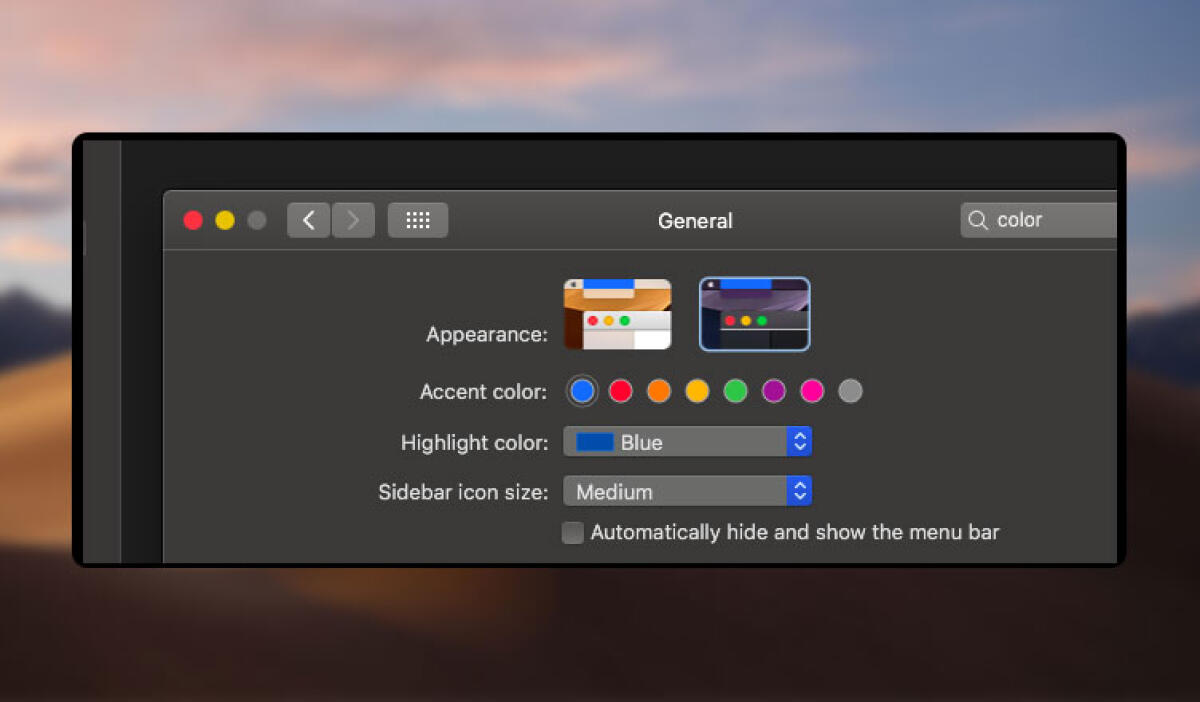Click the Highlight color dropdown stepper arrows
Image resolution: width=1200 pixels, height=702 pixels.
point(799,441)
